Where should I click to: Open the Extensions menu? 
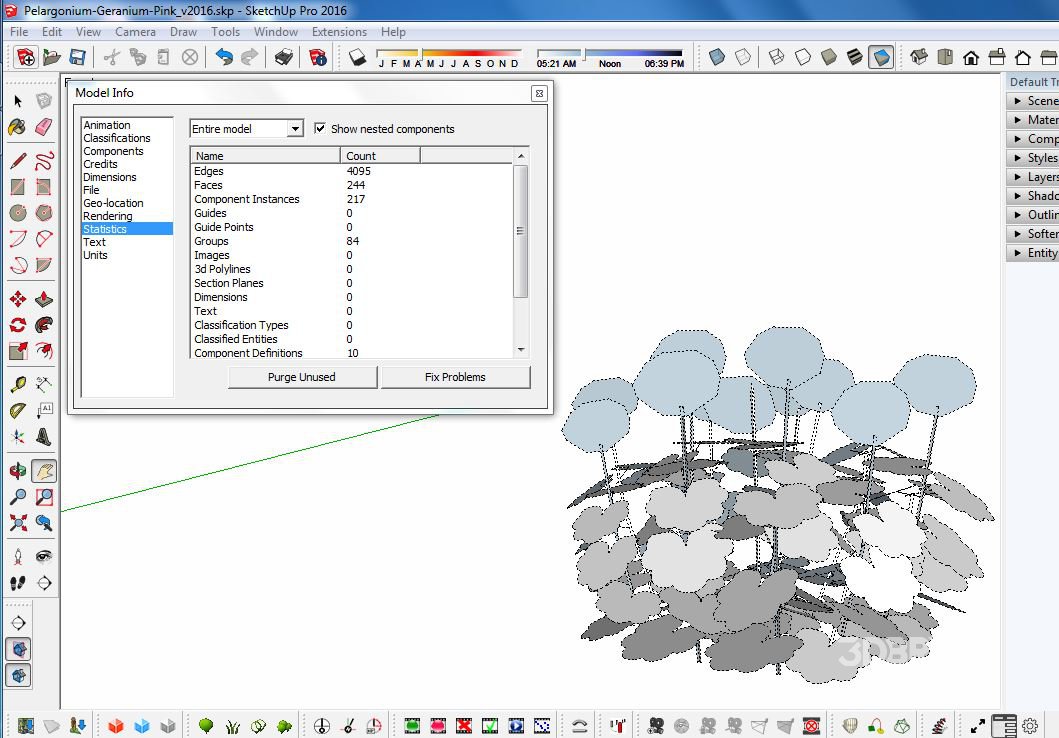[x=339, y=32]
